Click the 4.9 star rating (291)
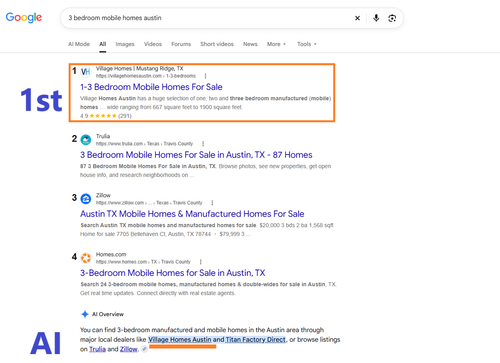This screenshot has width=500, height=363. tap(106, 116)
